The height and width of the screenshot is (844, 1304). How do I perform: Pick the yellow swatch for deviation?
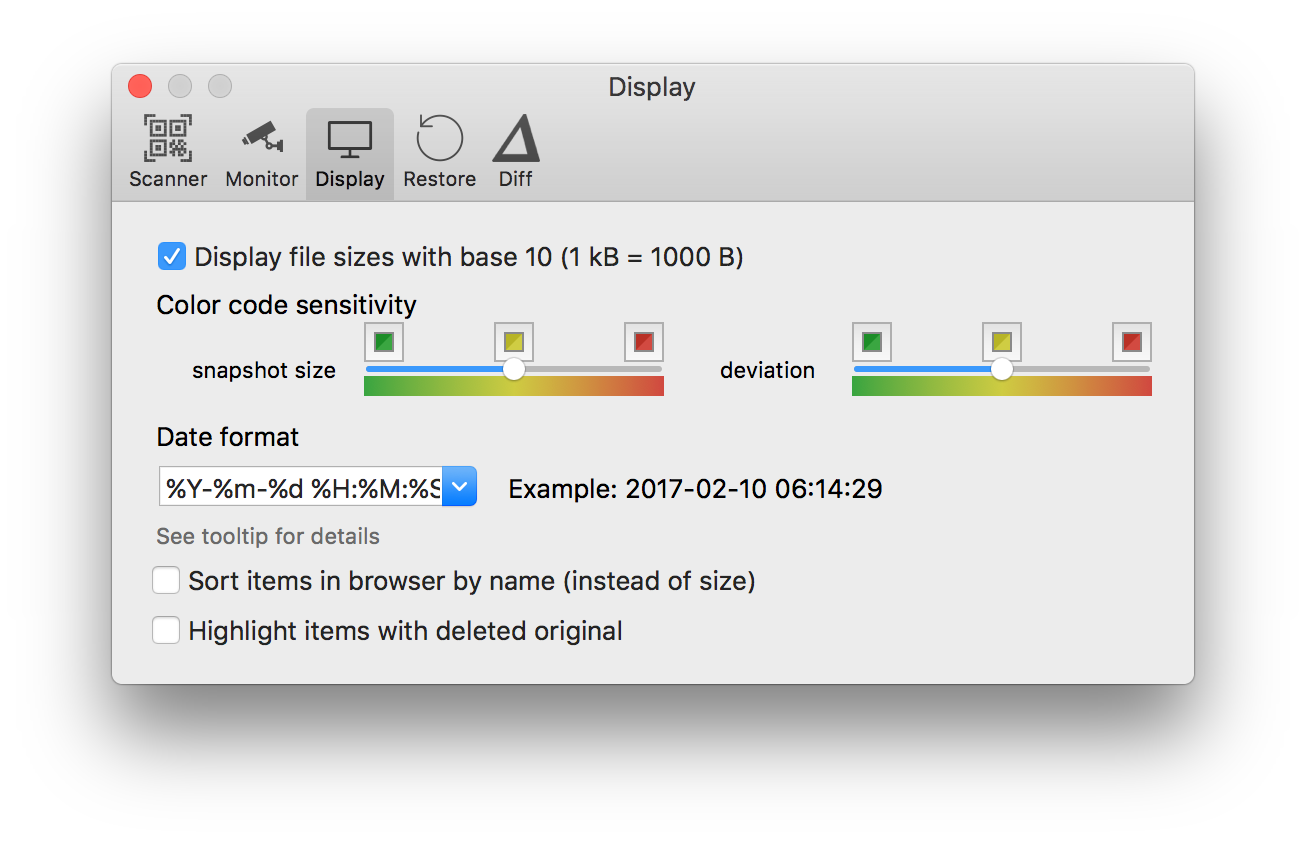pyautogui.click(x=1002, y=342)
